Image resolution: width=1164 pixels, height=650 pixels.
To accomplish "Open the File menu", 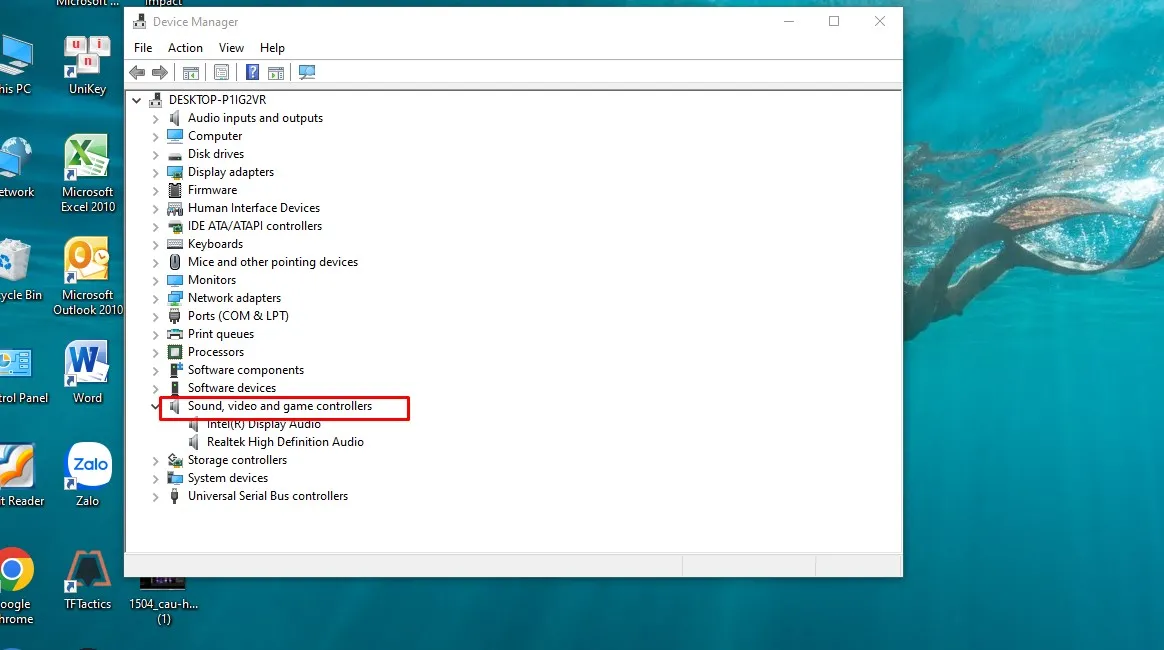I will (x=142, y=47).
